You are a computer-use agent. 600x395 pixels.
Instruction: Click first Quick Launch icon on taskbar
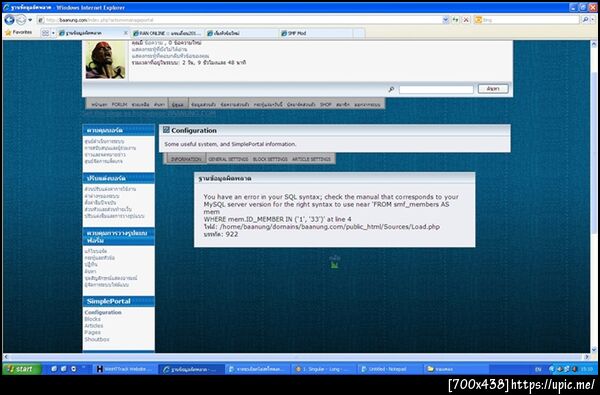click(54, 369)
